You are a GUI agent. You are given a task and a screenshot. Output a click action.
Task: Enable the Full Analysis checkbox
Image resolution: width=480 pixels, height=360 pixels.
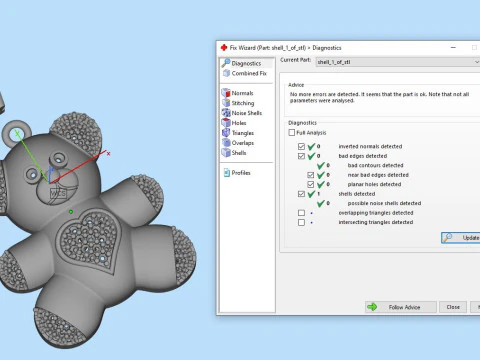[292, 133]
